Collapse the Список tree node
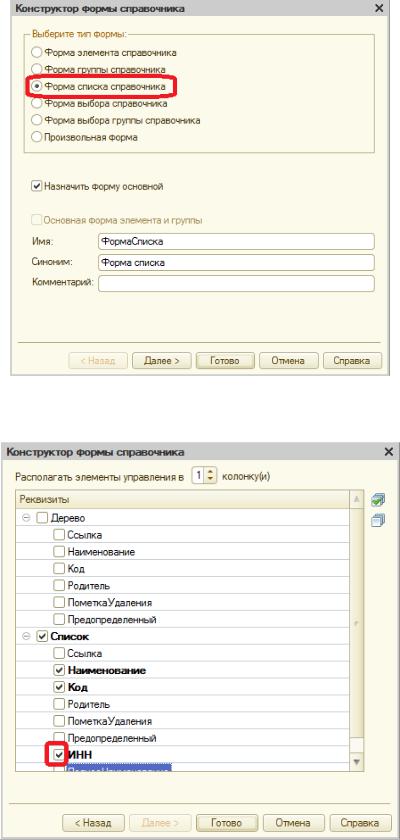400x840 pixels. (x=26, y=637)
